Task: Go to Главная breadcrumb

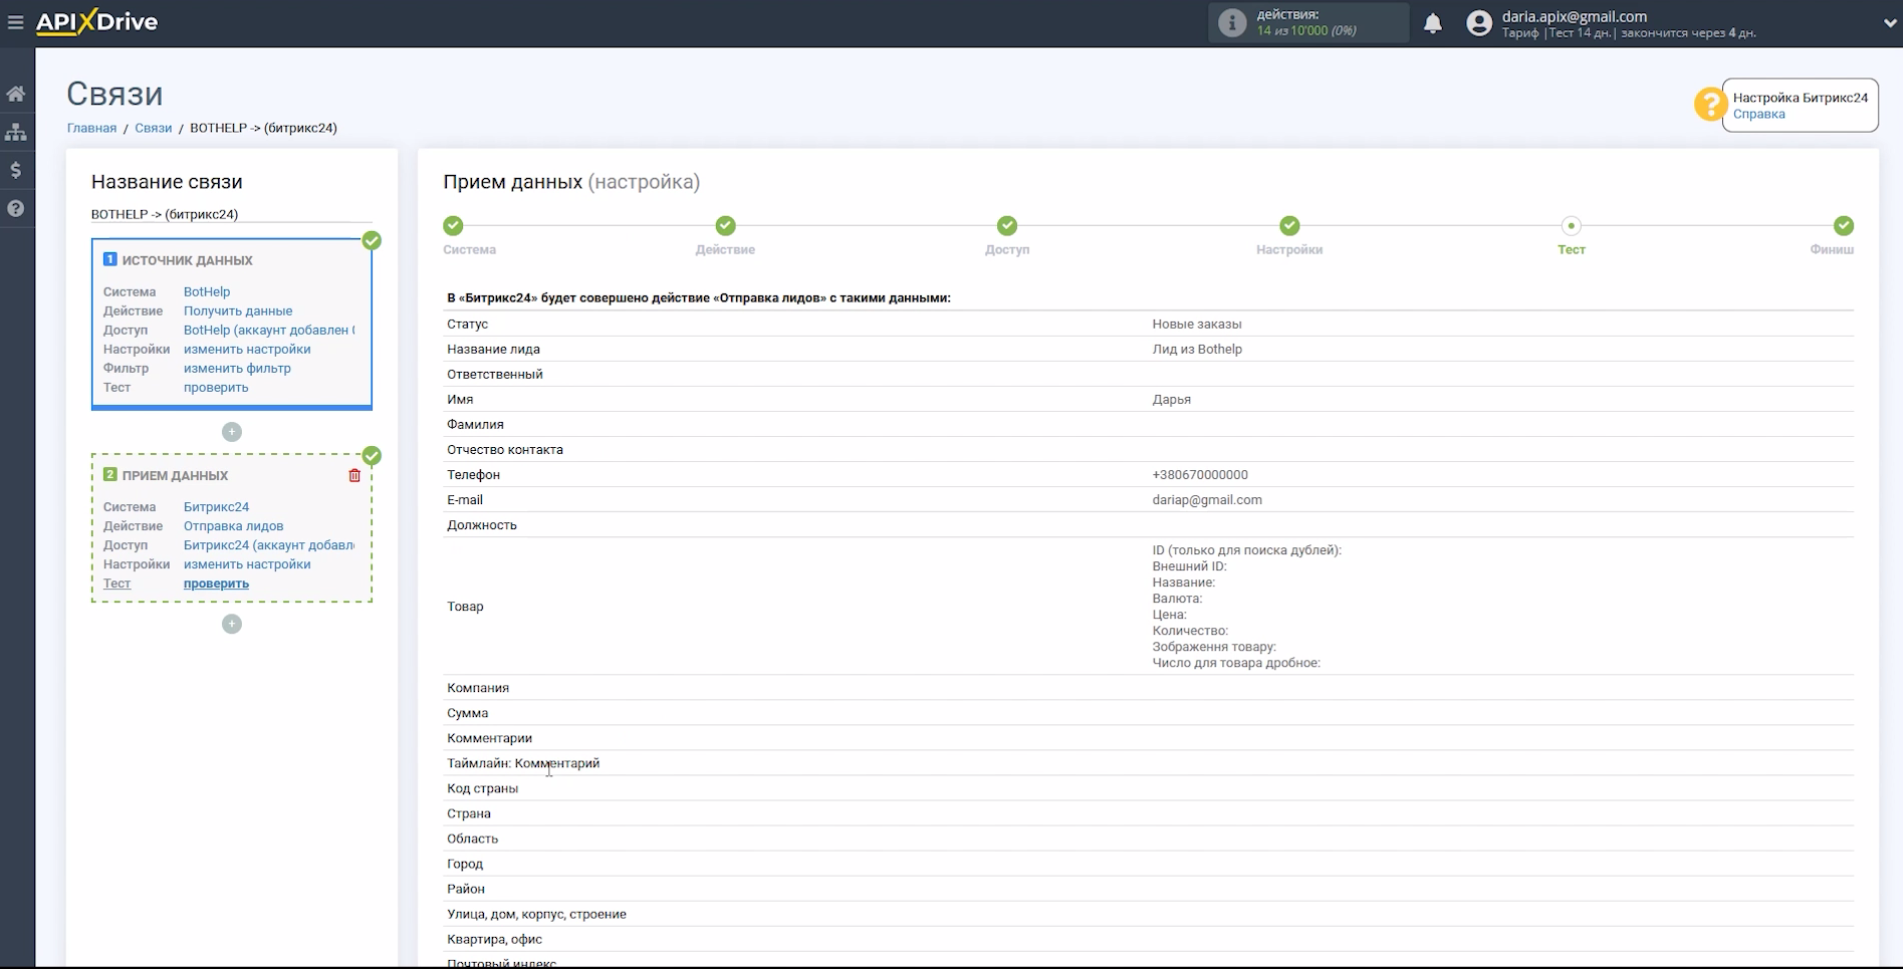Action: tap(92, 128)
